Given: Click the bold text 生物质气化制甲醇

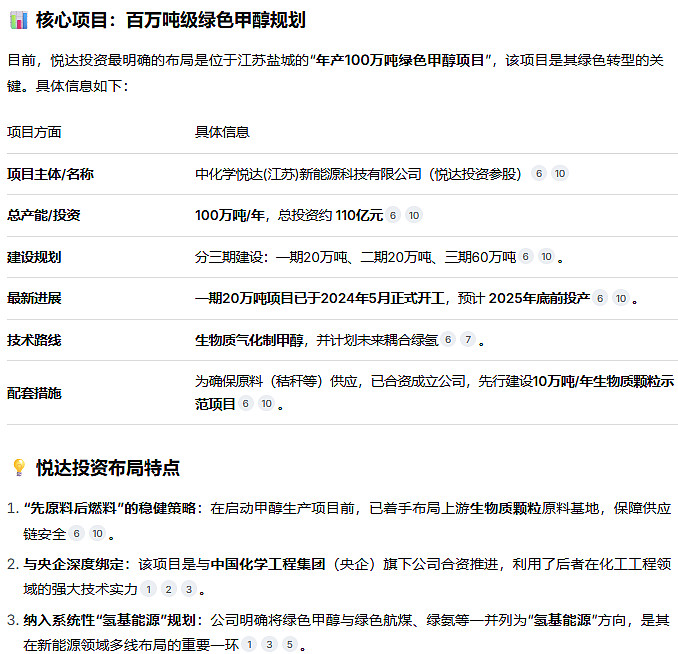Looking at the screenshot, I should point(249,340).
